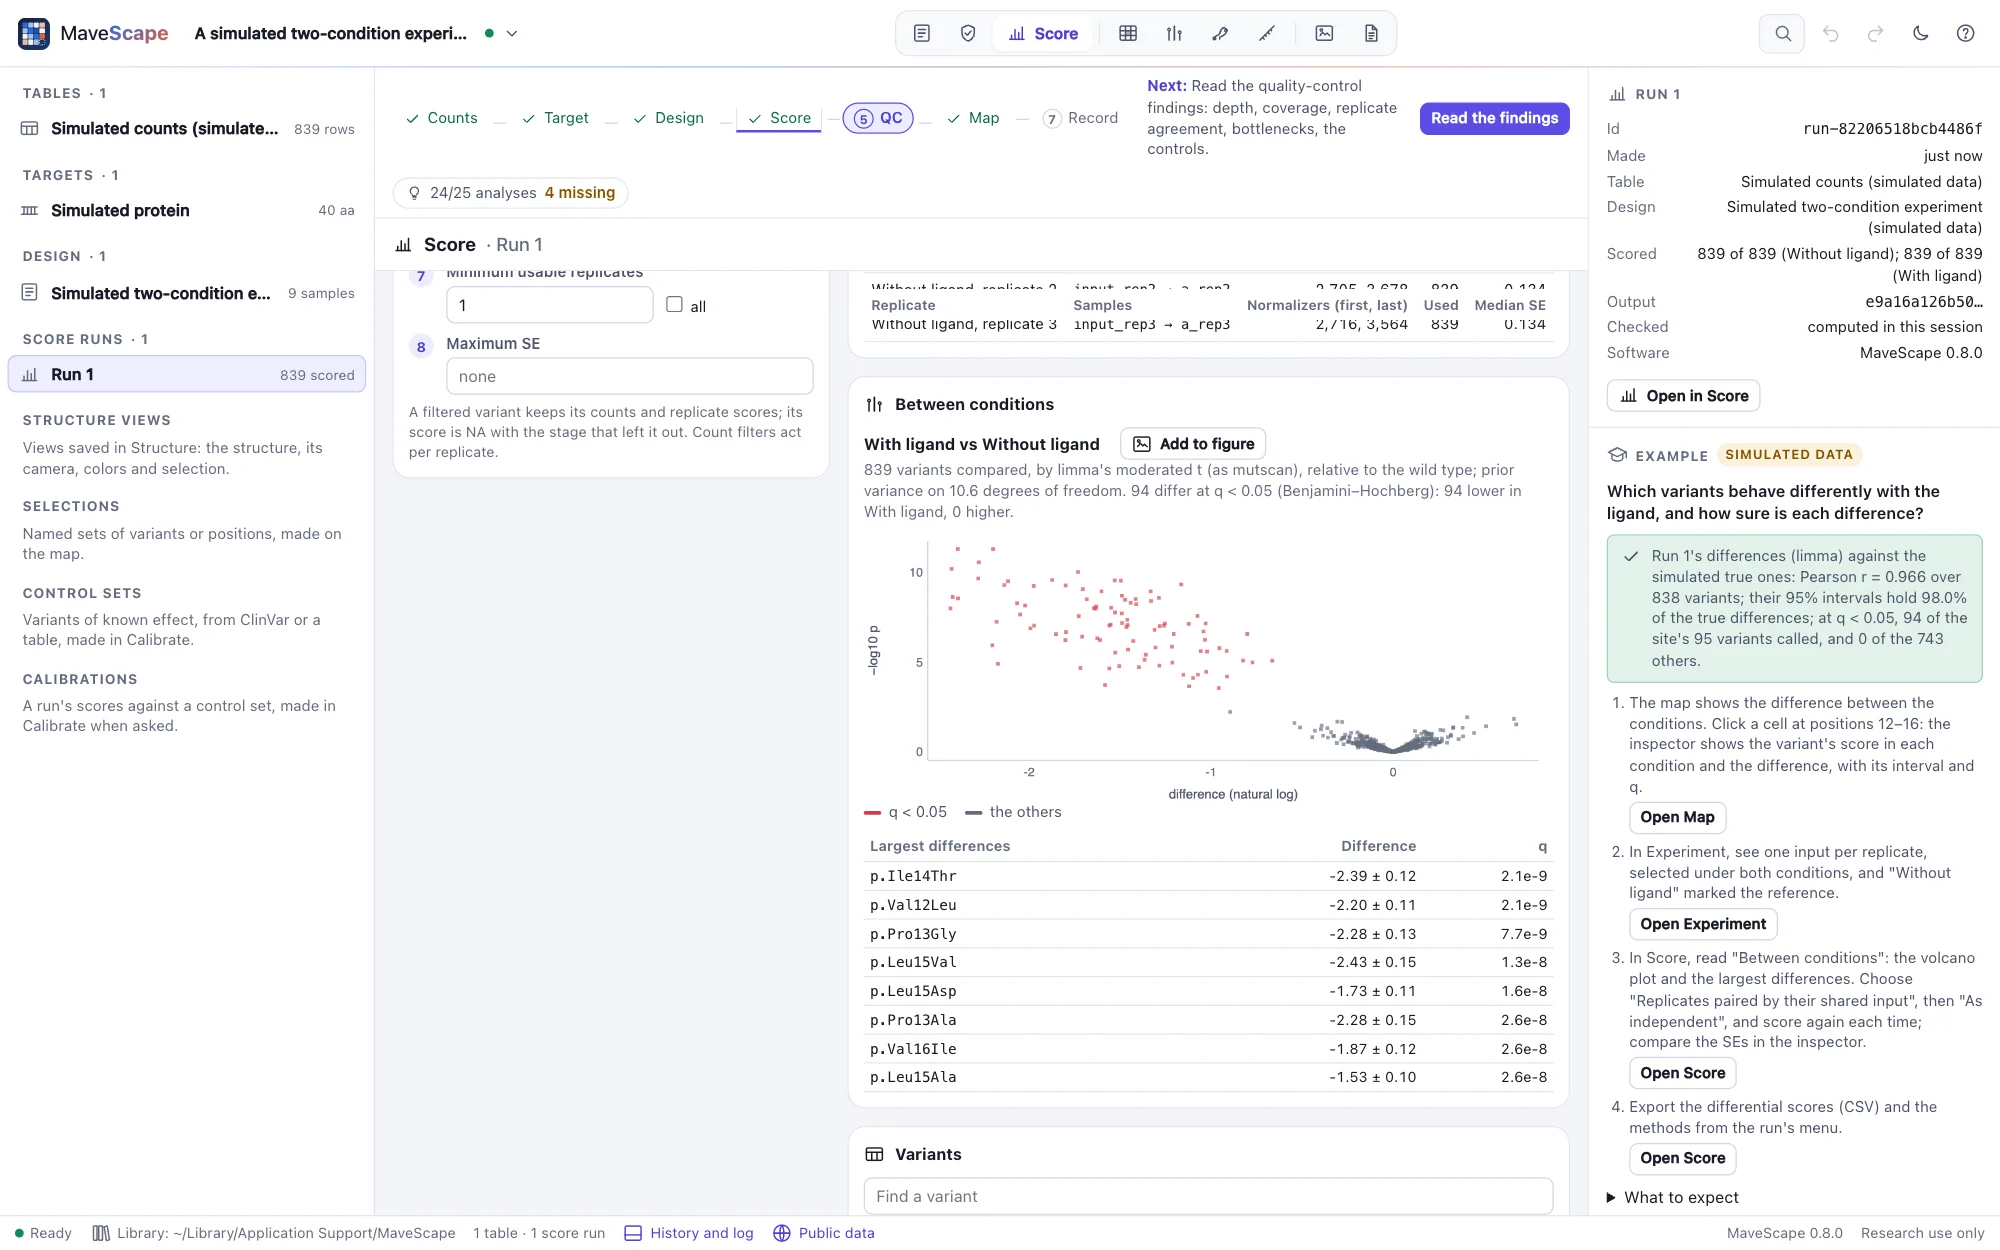
Task: Open Public data link
Action: (824, 1233)
